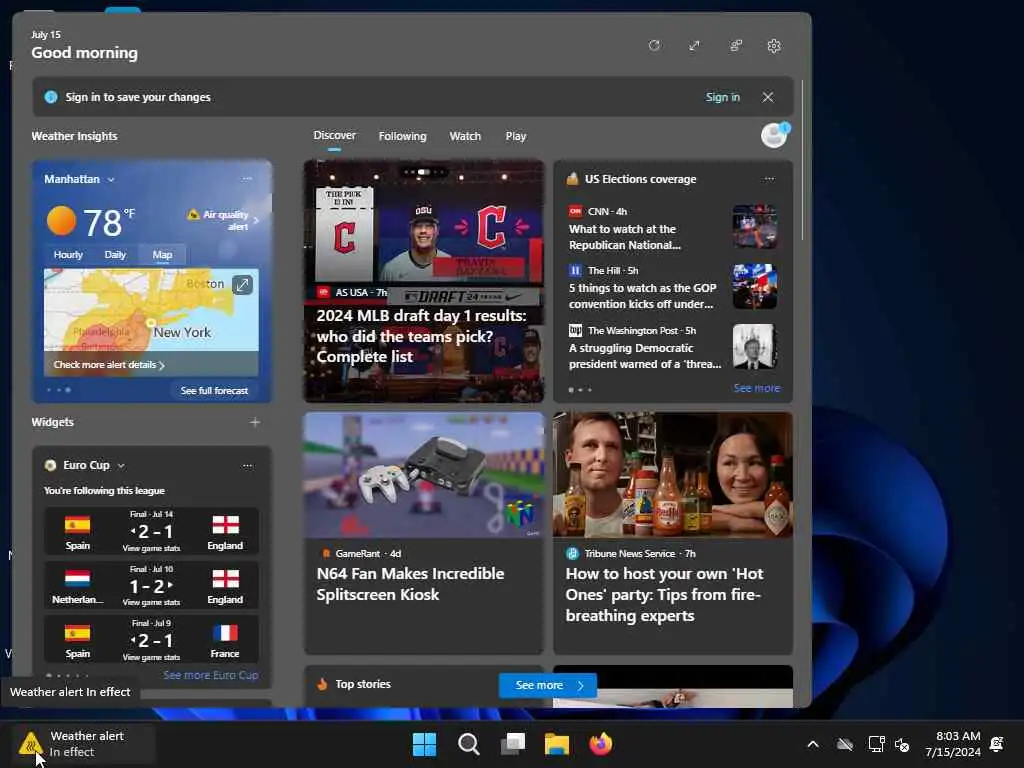Click the Sign in link

click(722, 97)
